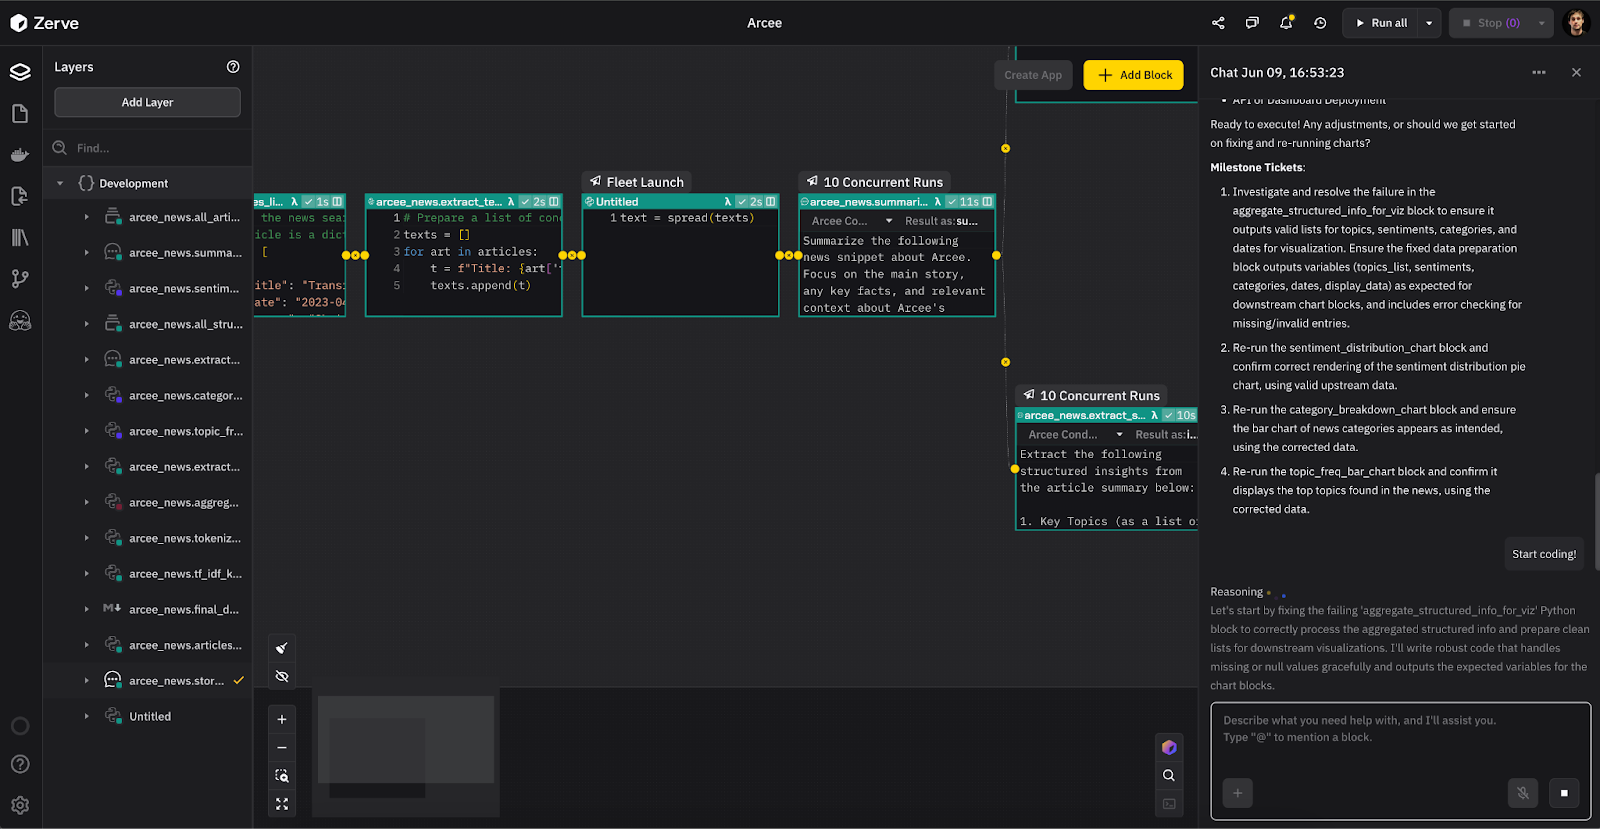Image resolution: width=1600 pixels, height=829 pixels.
Task: Expand the Untitled tree item
Action: [87, 716]
